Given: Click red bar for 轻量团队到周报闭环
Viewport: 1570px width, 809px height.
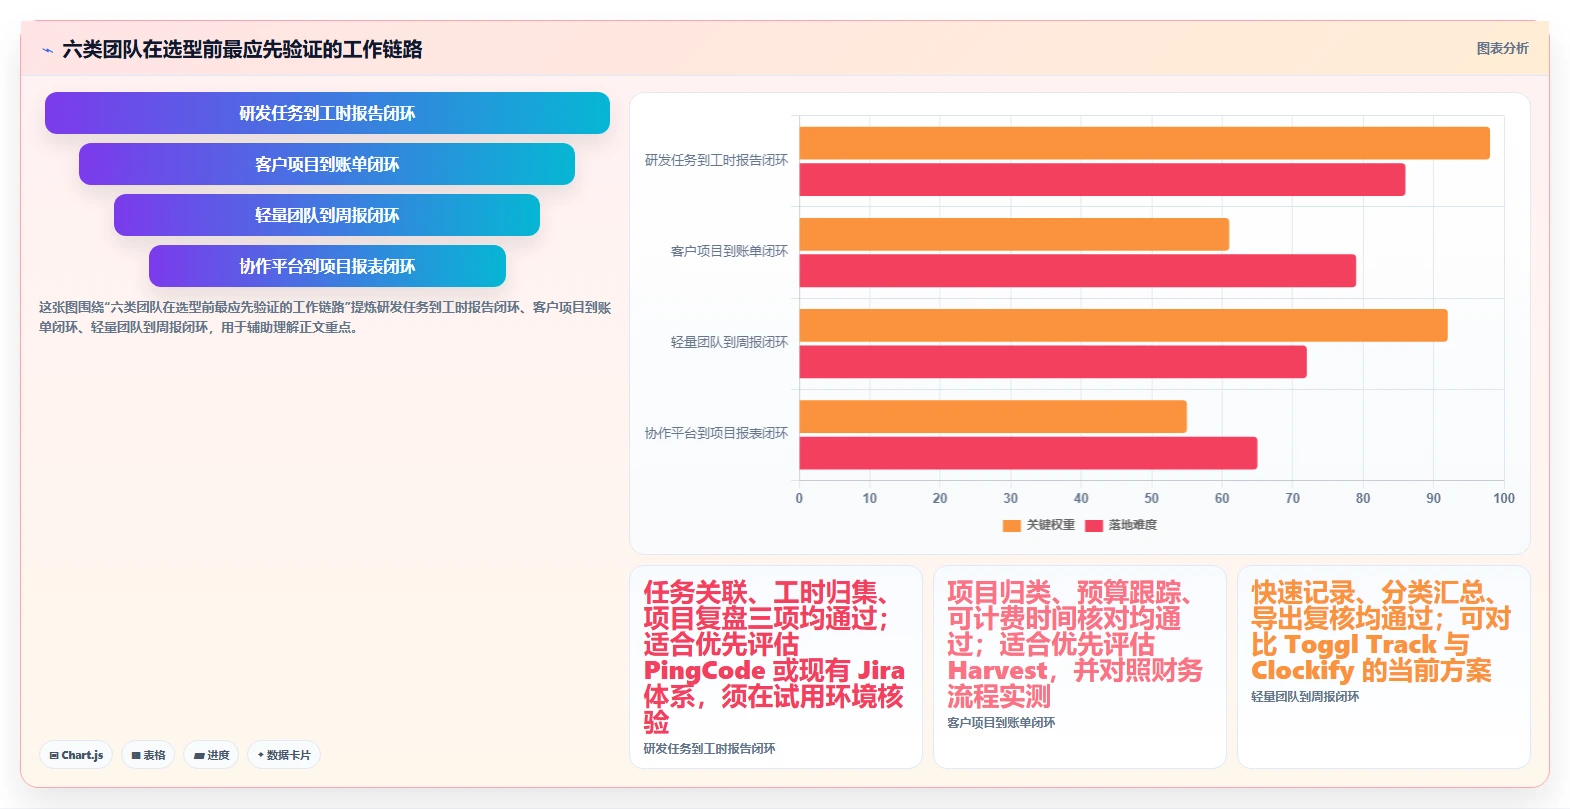Looking at the screenshot, I should click(x=1053, y=362).
